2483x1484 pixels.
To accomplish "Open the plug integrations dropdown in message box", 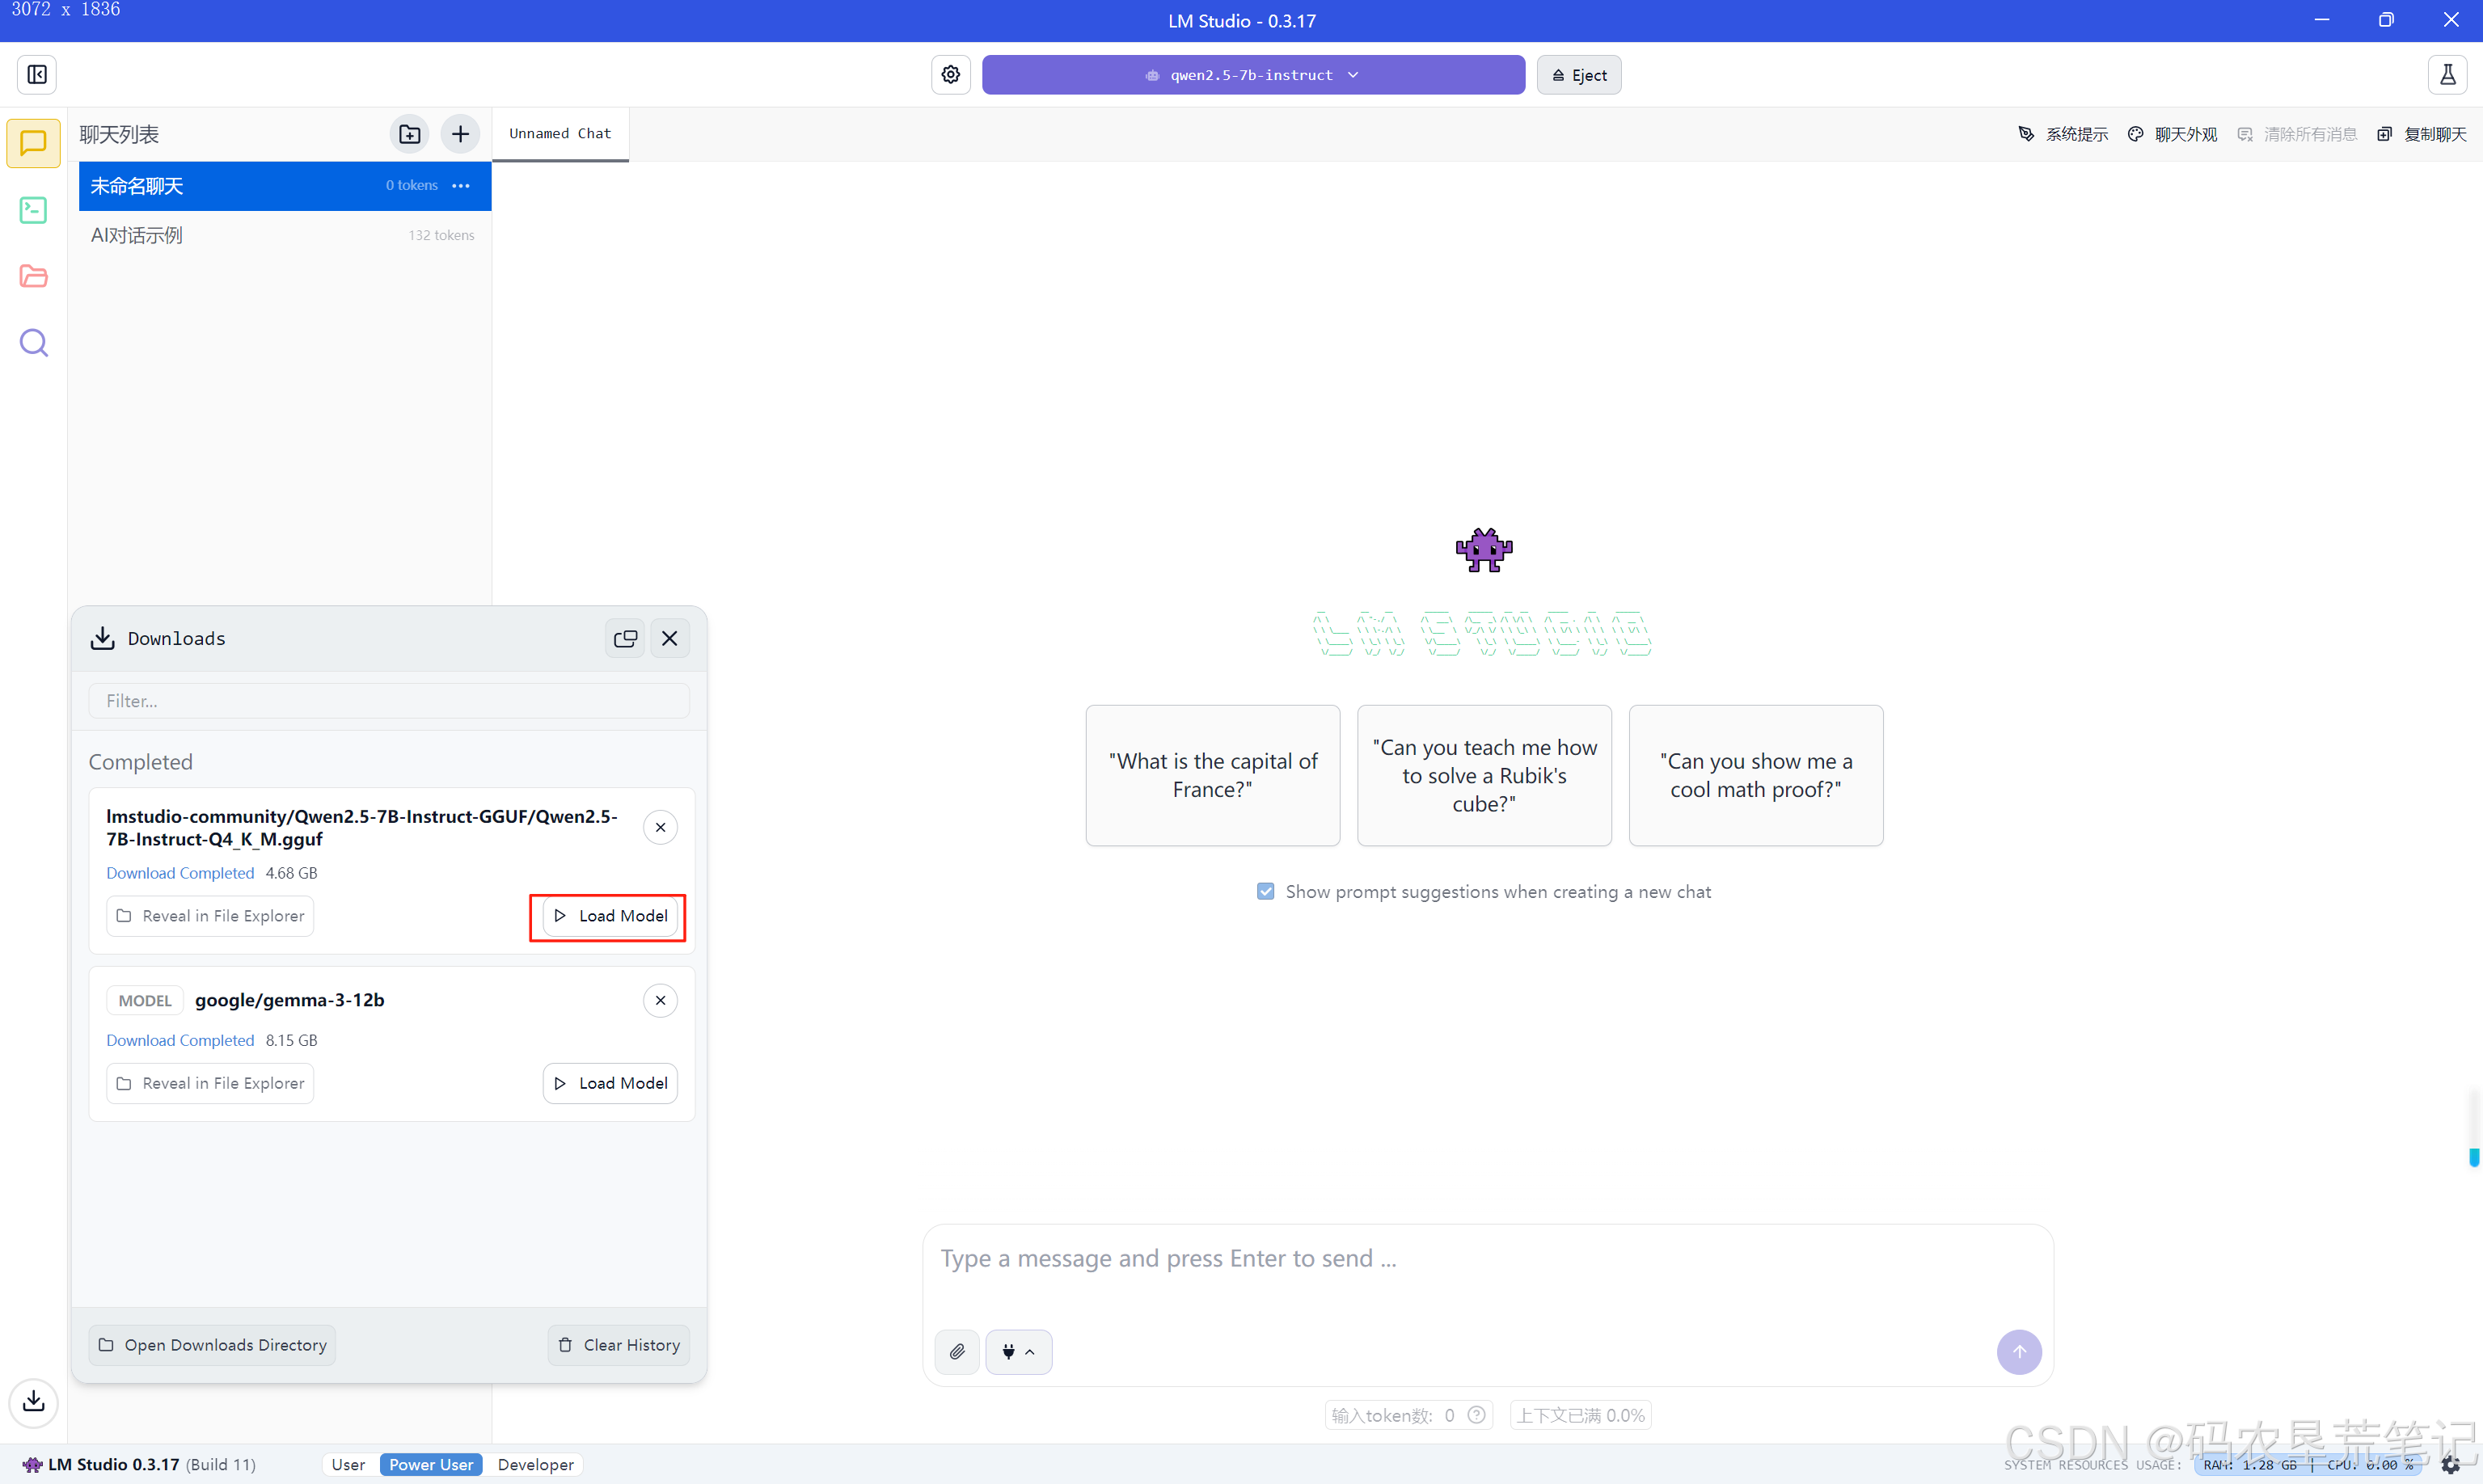I will pyautogui.click(x=1018, y=1352).
